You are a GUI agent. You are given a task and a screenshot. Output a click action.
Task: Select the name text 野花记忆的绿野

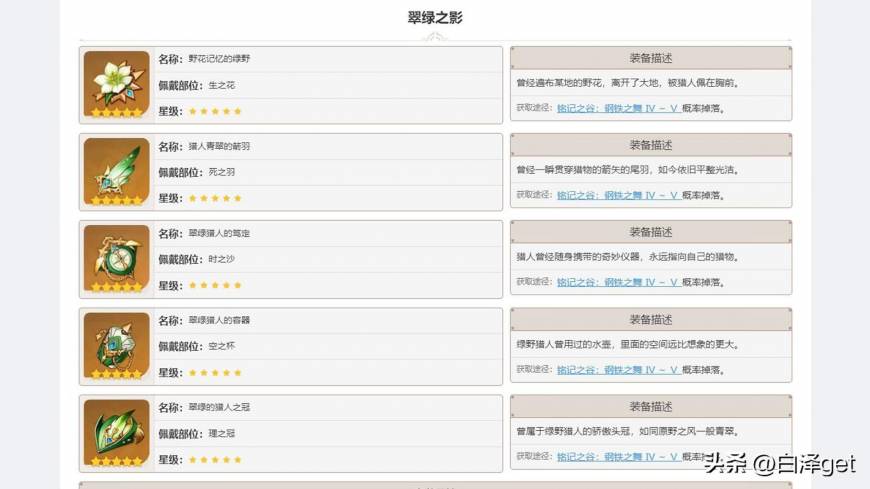219,59
